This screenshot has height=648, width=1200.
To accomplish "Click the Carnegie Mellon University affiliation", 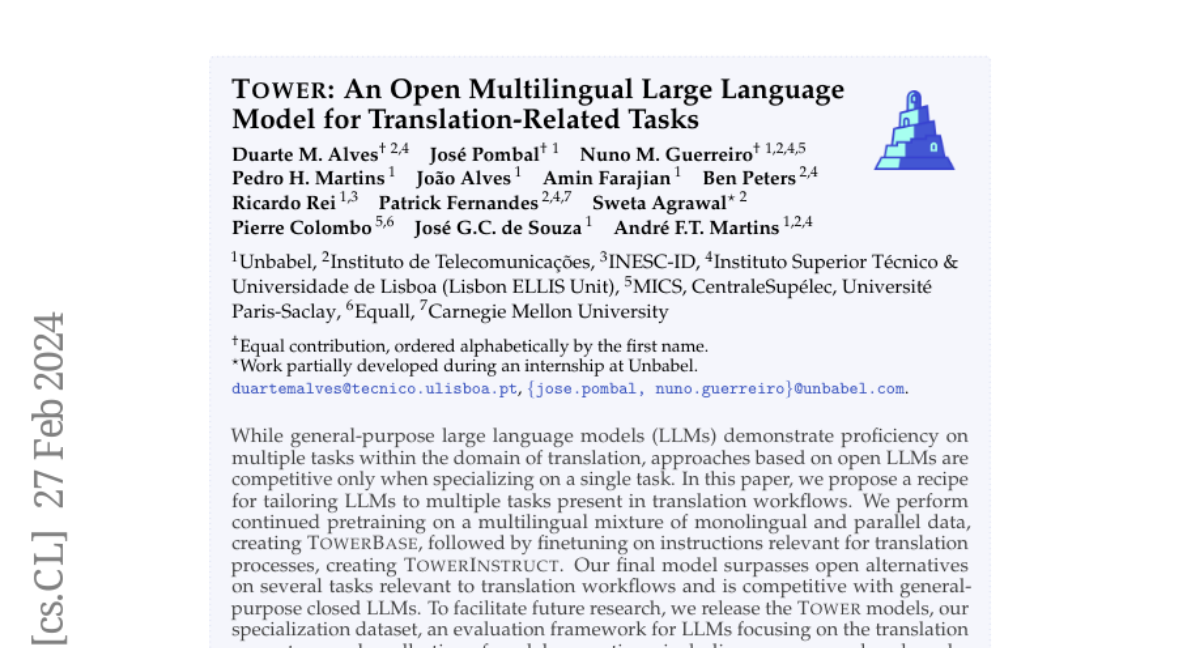I will pyautogui.click(x=548, y=311).
